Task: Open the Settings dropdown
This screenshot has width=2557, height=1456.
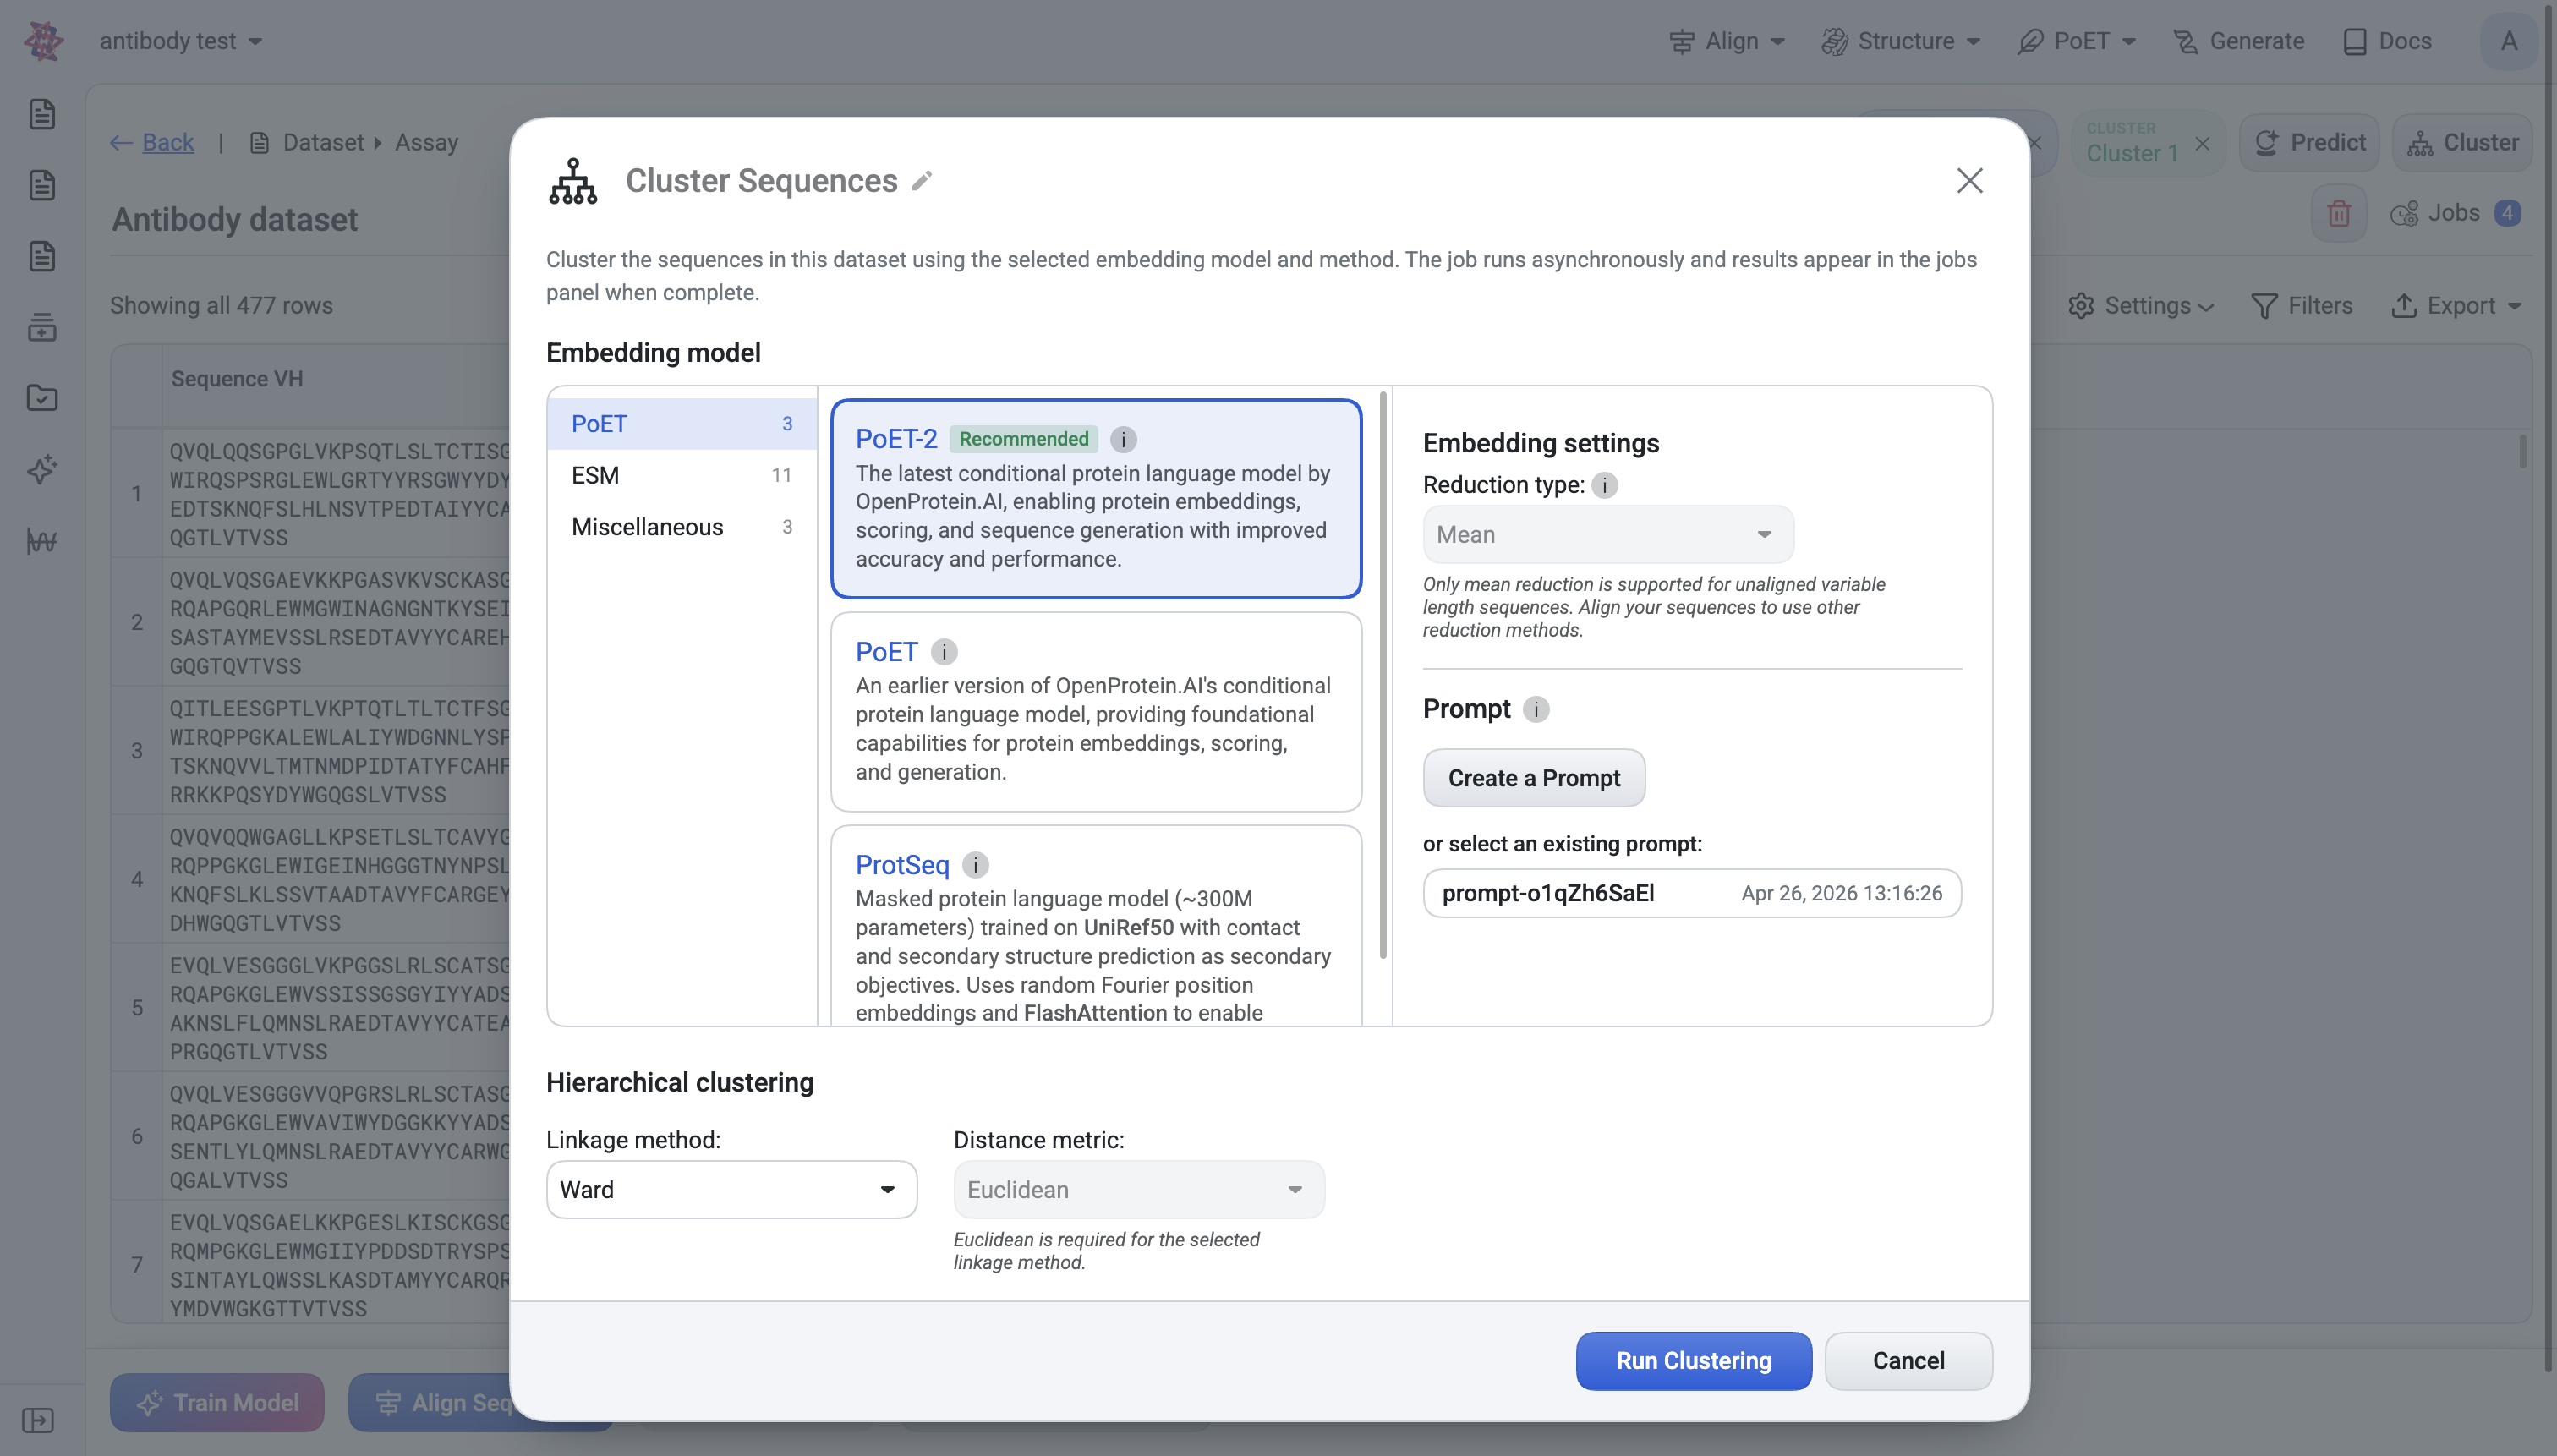Action: (2140, 306)
